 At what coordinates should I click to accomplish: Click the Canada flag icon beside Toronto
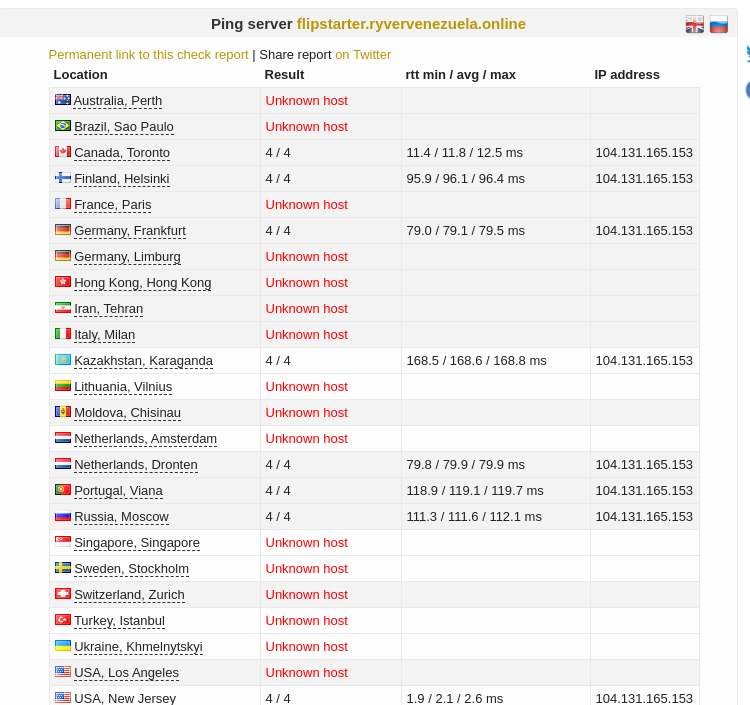(63, 152)
